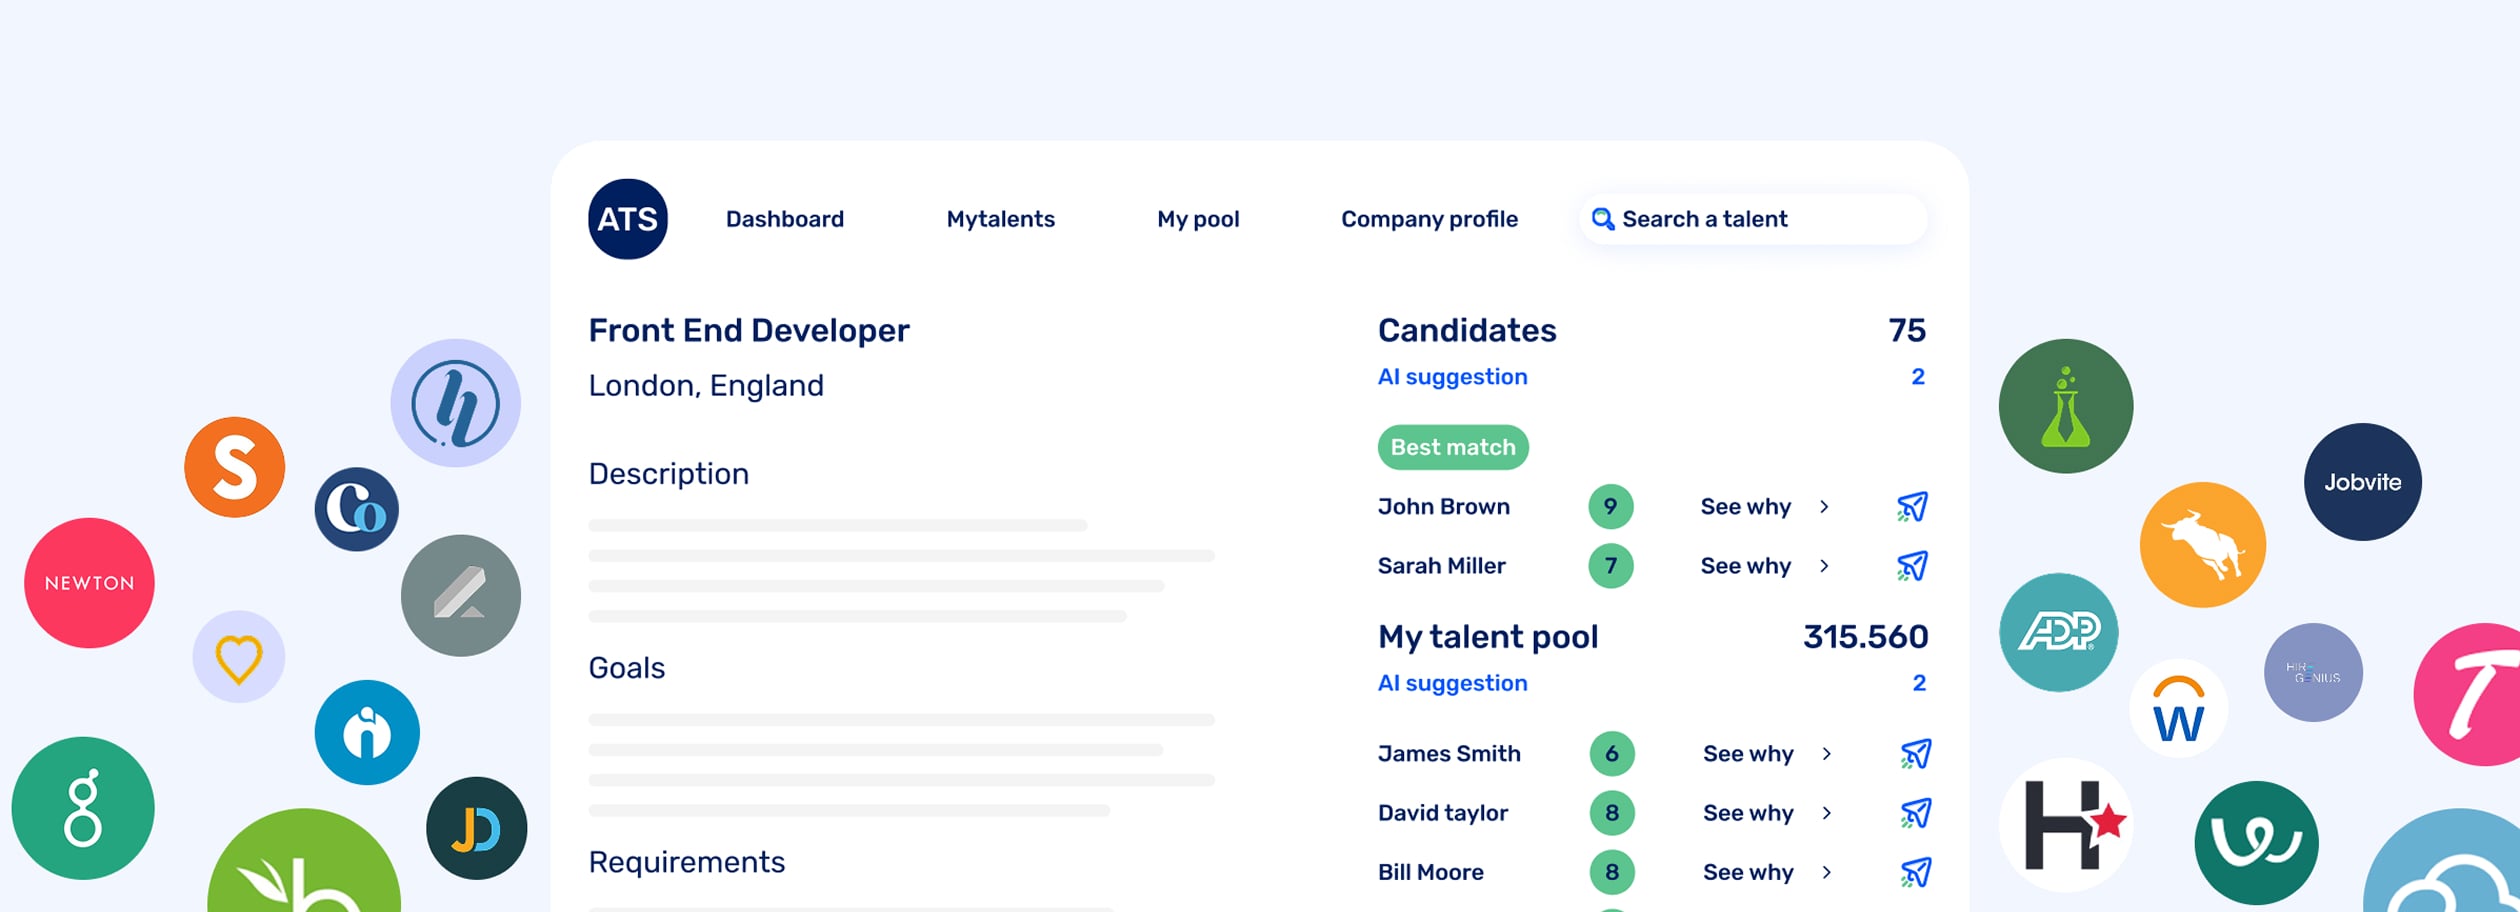2520x912 pixels.
Task: Expand See why arrow for James Smith
Action: click(1827, 754)
